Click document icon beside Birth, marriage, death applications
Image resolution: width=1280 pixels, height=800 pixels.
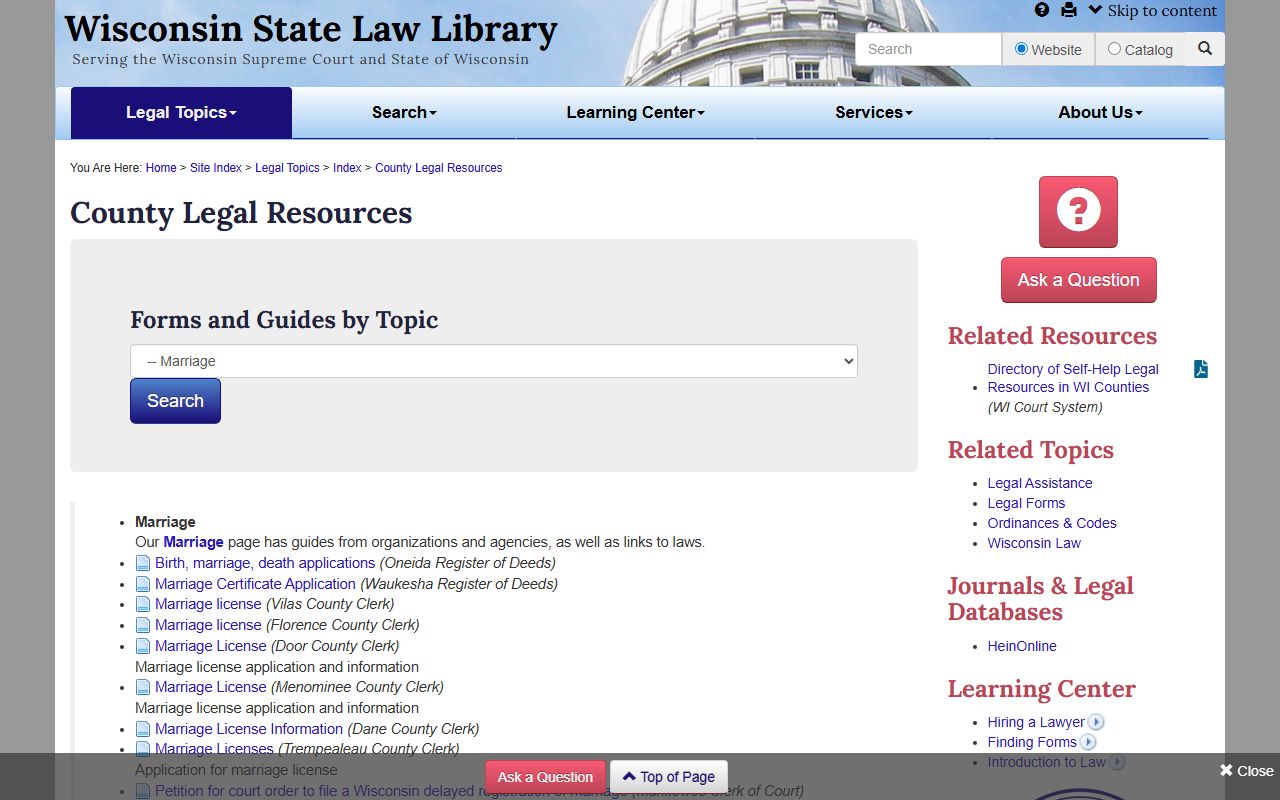pos(143,563)
